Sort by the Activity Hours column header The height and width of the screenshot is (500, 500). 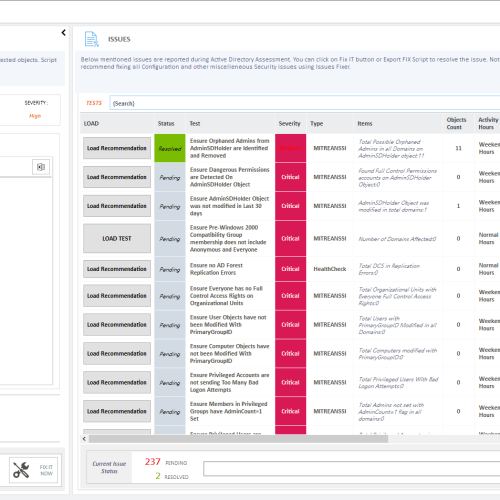487,123
